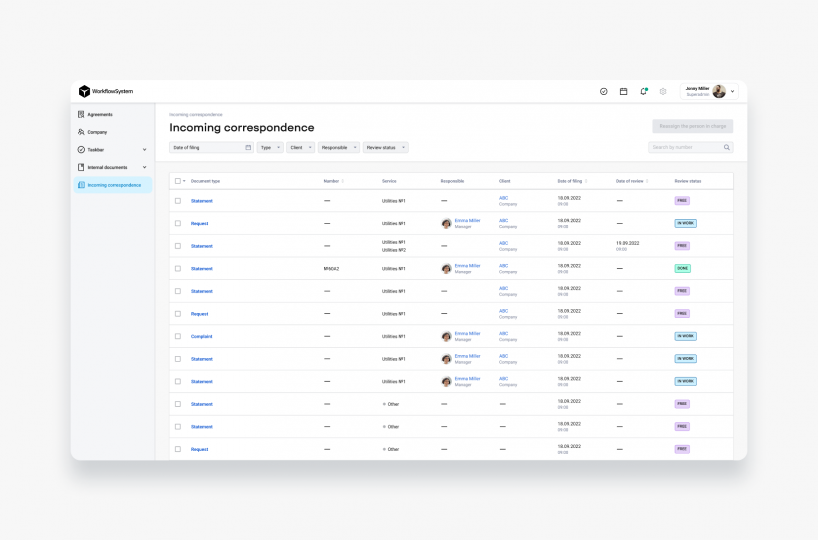Select checkbox of the first Statement row
The width and height of the screenshot is (818, 540).
[178, 201]
